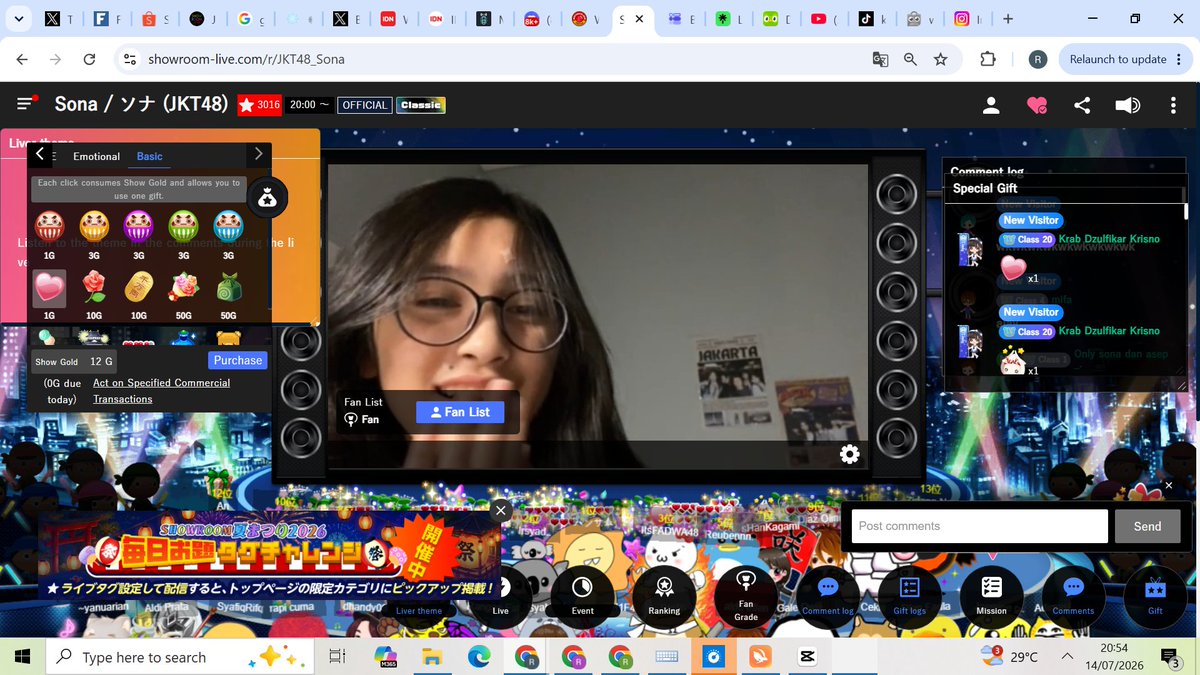Open the Live round button
Viewport: 1200px width, 675px height.
pyautogui.click(x=500, y=597)
